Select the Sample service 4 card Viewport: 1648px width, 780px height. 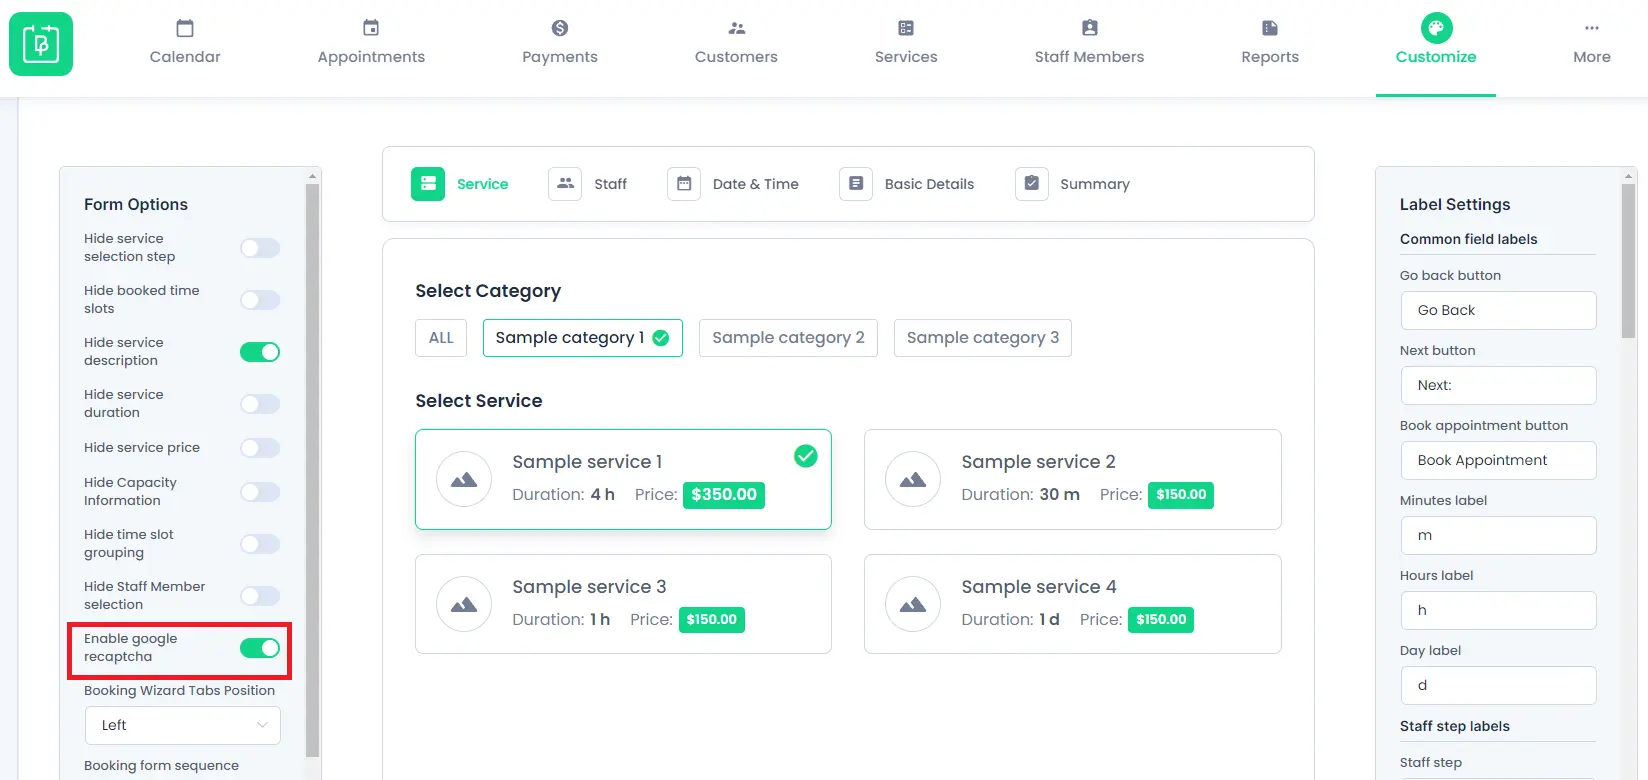(1072, 604)
